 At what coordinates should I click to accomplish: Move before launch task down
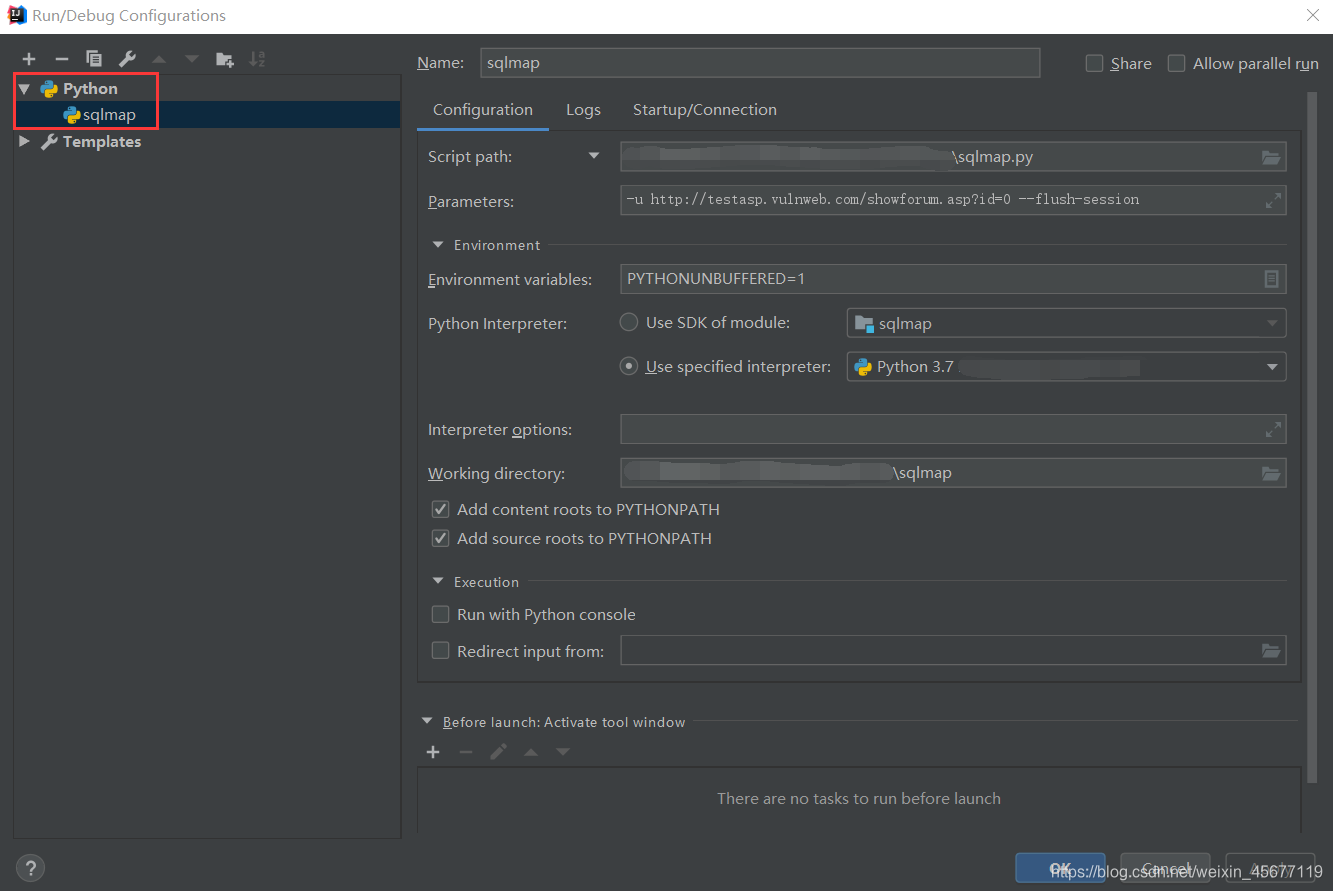563,752
